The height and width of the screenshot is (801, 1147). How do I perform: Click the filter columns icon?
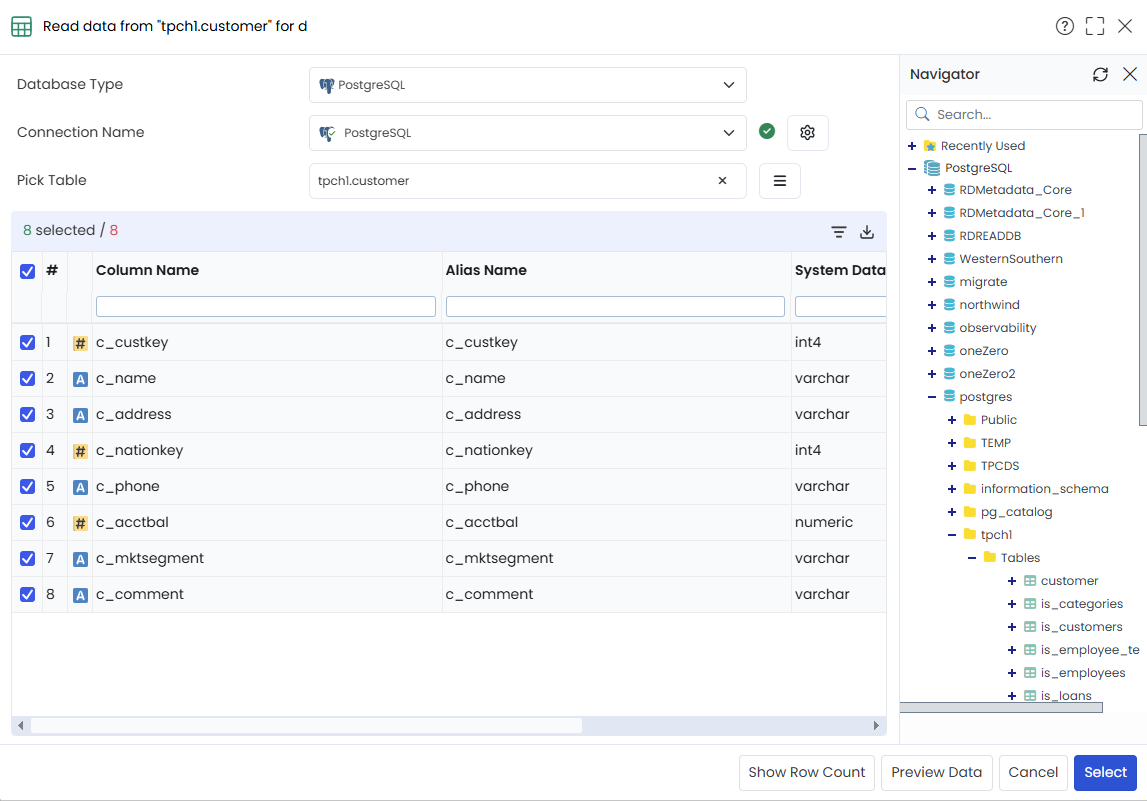tap(838, 232)
